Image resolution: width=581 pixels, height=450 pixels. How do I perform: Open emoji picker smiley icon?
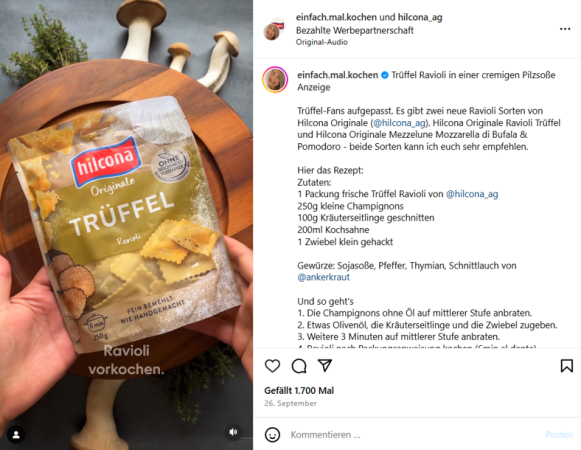pos(272,434)
